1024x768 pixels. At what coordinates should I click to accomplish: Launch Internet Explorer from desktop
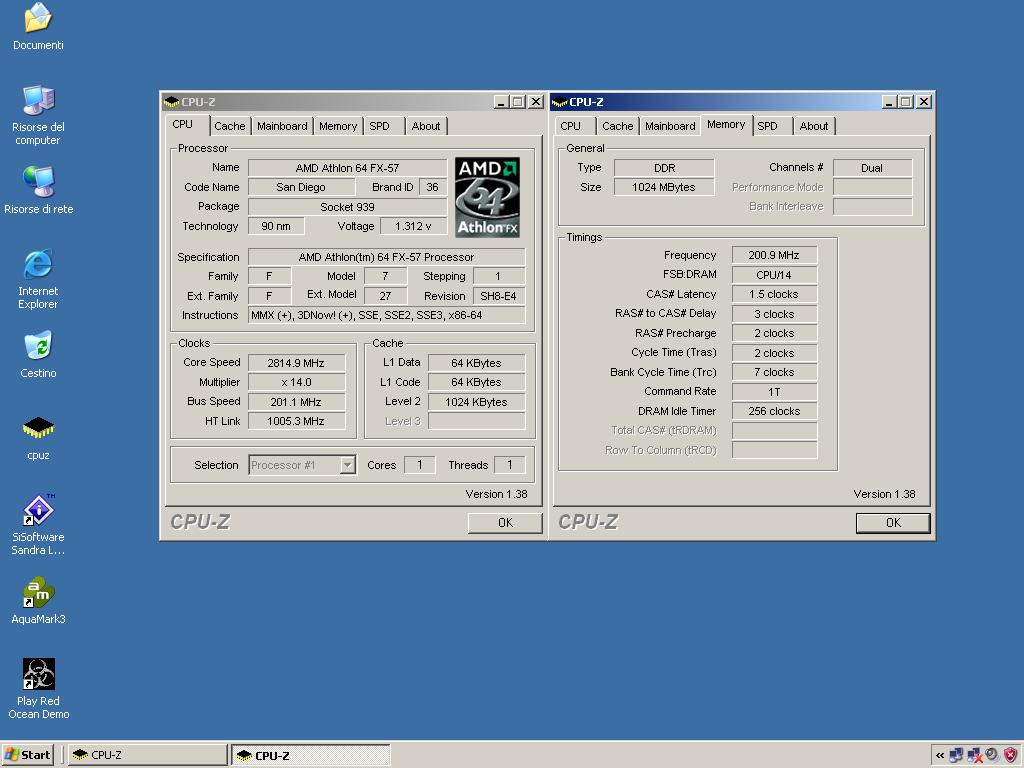tap(38, 265)
